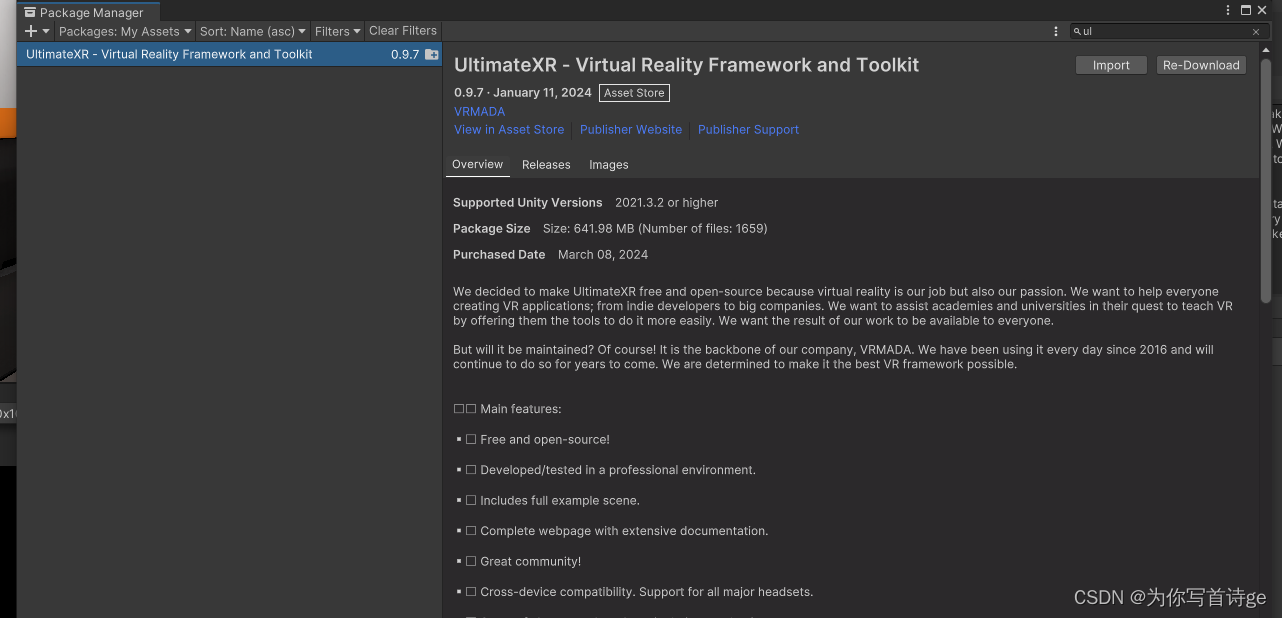
Task: Click the Re-Download button
Action: click(x=1201, y=65)
